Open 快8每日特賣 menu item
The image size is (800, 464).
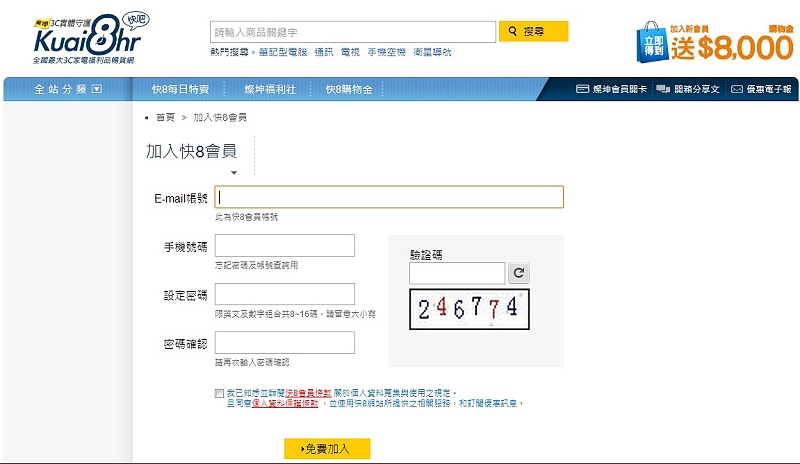pyautogui.click(x=181, y=89)
